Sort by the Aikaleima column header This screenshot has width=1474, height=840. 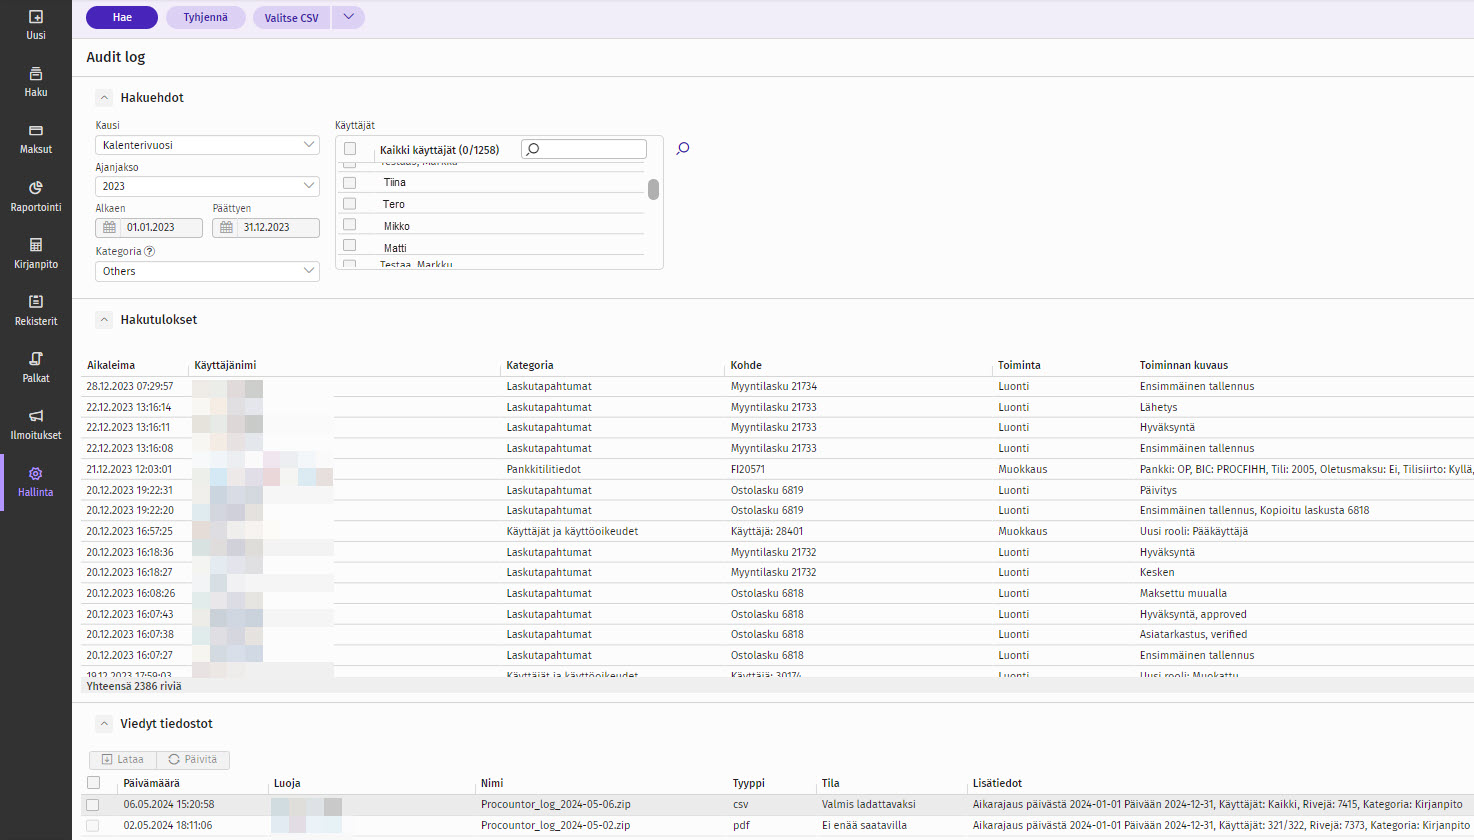(111, 365)
